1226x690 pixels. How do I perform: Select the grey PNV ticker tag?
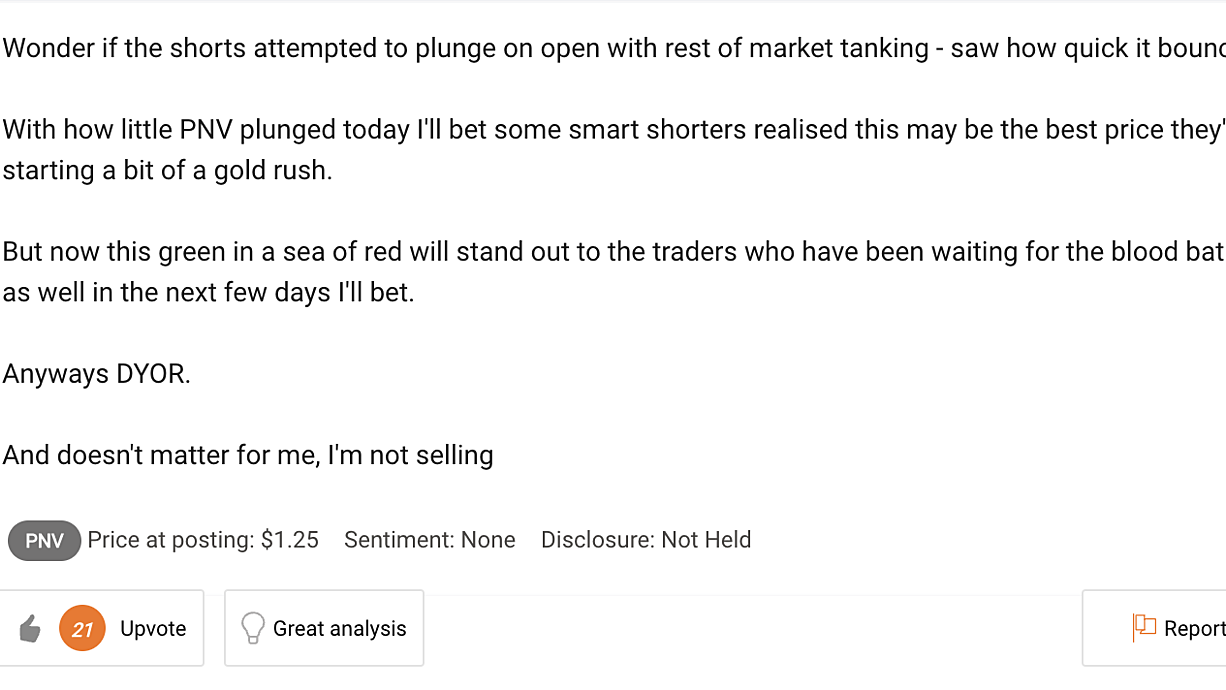point(44,541)
